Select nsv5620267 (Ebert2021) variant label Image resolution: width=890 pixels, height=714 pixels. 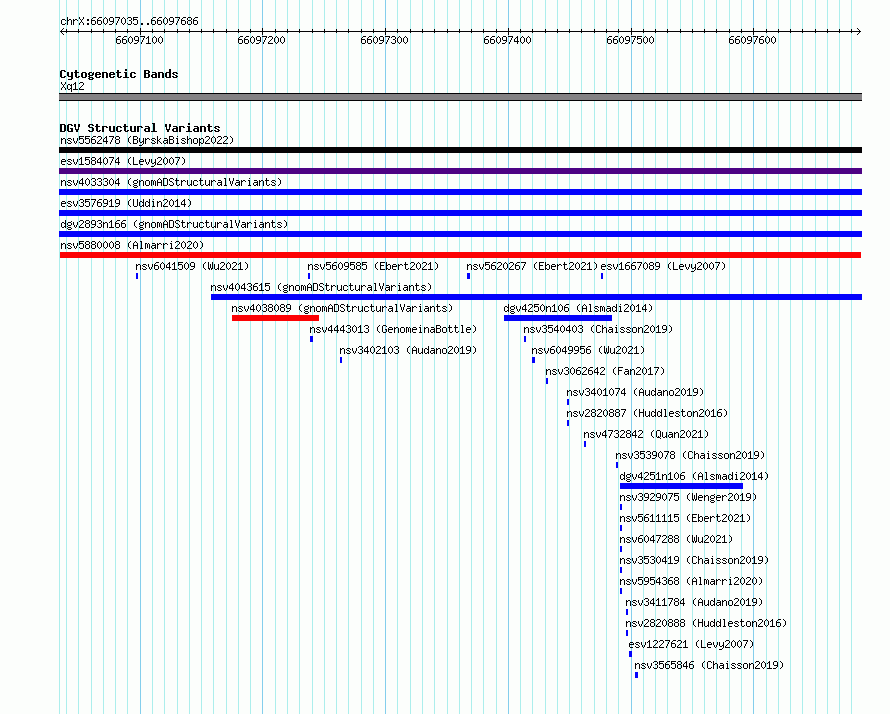[532, 266]
